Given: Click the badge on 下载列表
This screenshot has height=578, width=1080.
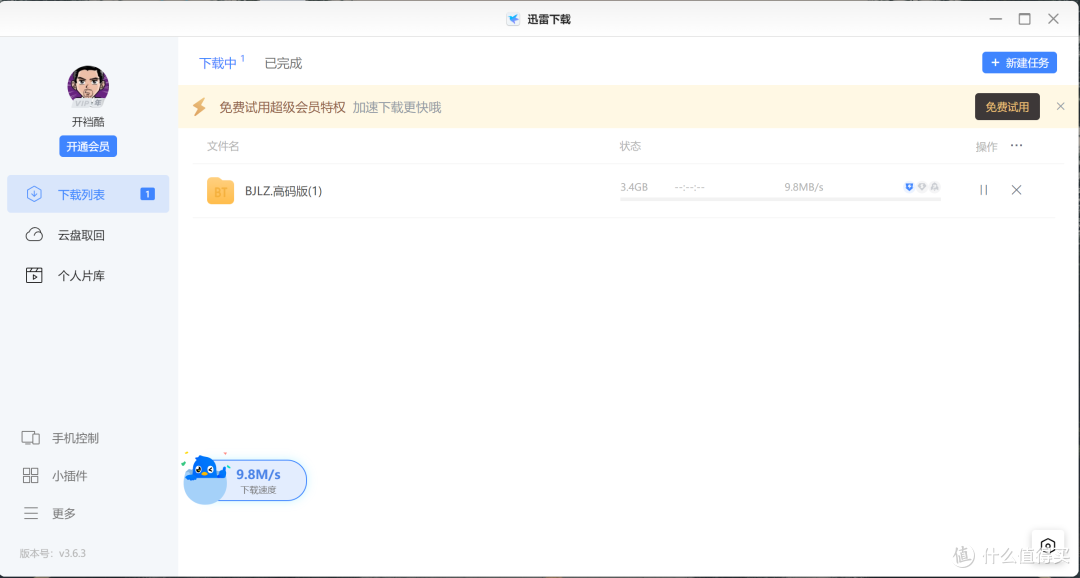Looking at the screenshot, I should [147, 194].
